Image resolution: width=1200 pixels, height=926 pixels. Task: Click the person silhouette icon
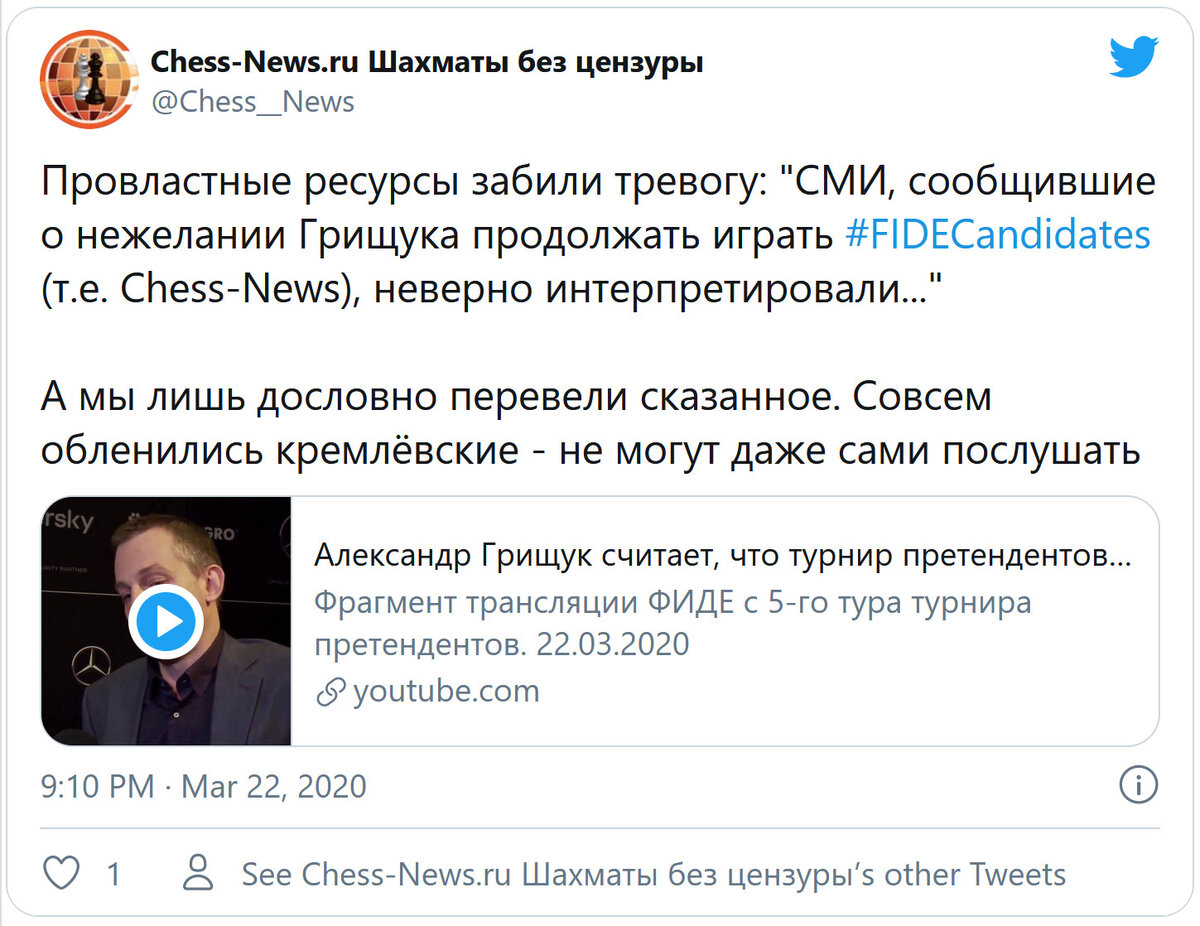[200, 874]
